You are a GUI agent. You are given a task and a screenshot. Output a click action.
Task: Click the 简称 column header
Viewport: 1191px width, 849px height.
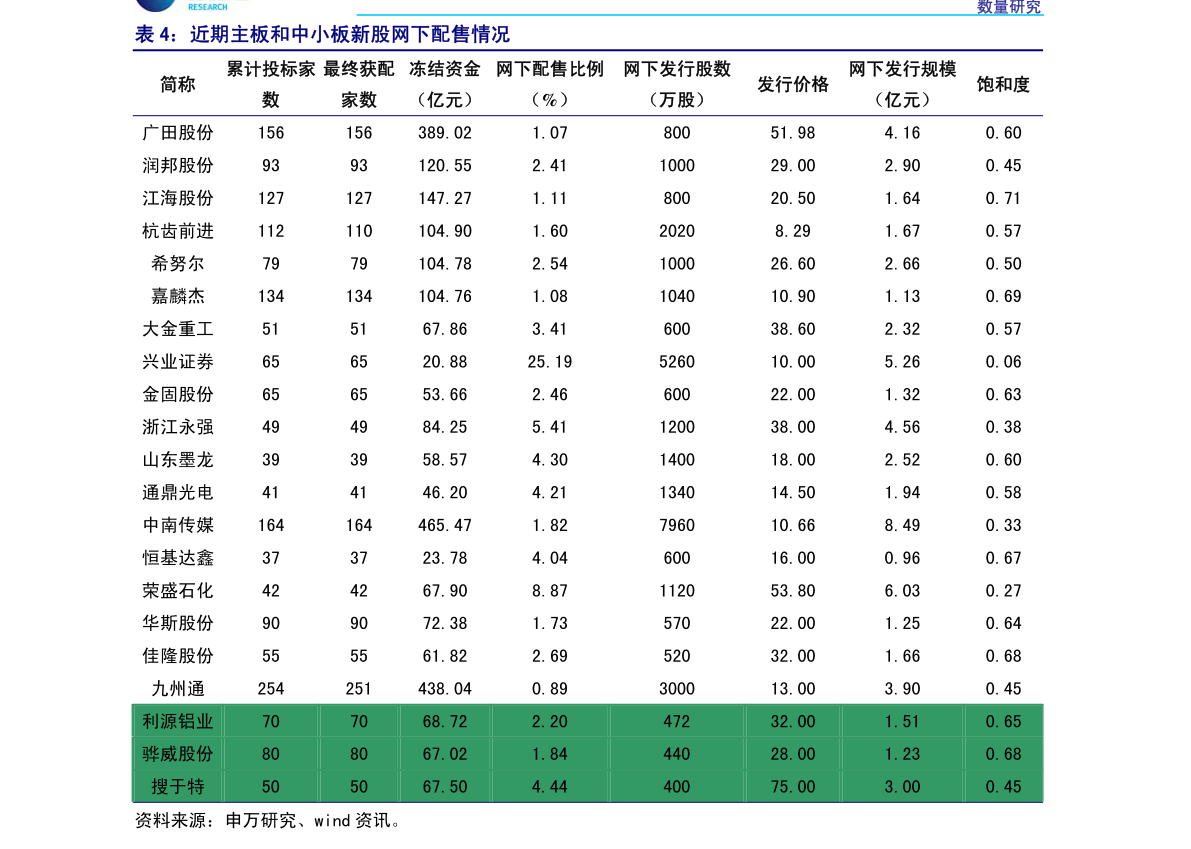[178, 84]
